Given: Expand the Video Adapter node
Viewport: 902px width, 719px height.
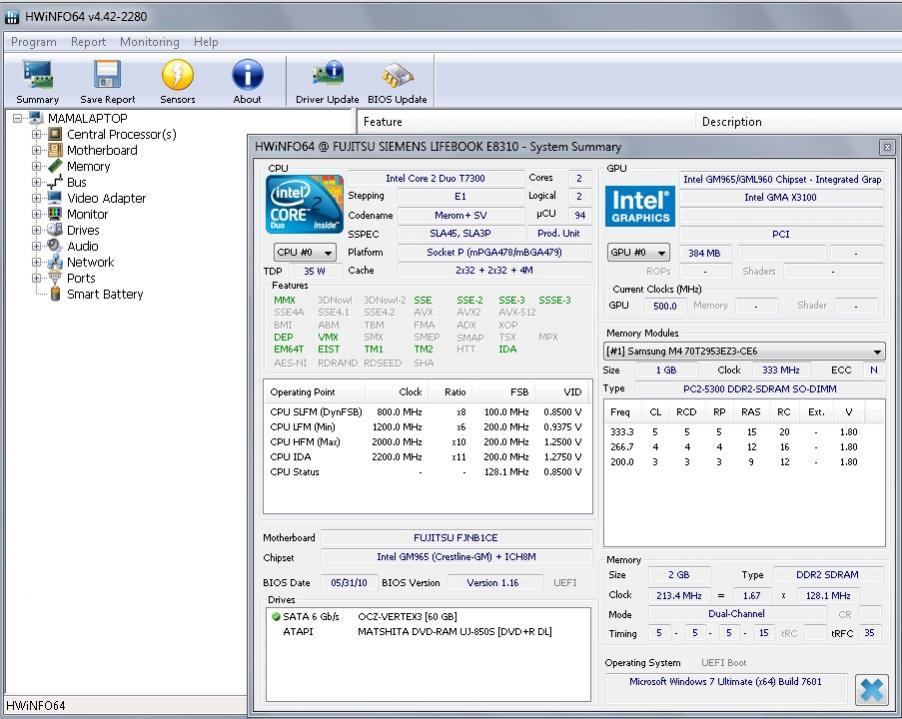Looking at the screenshot, I should (36, 198).
